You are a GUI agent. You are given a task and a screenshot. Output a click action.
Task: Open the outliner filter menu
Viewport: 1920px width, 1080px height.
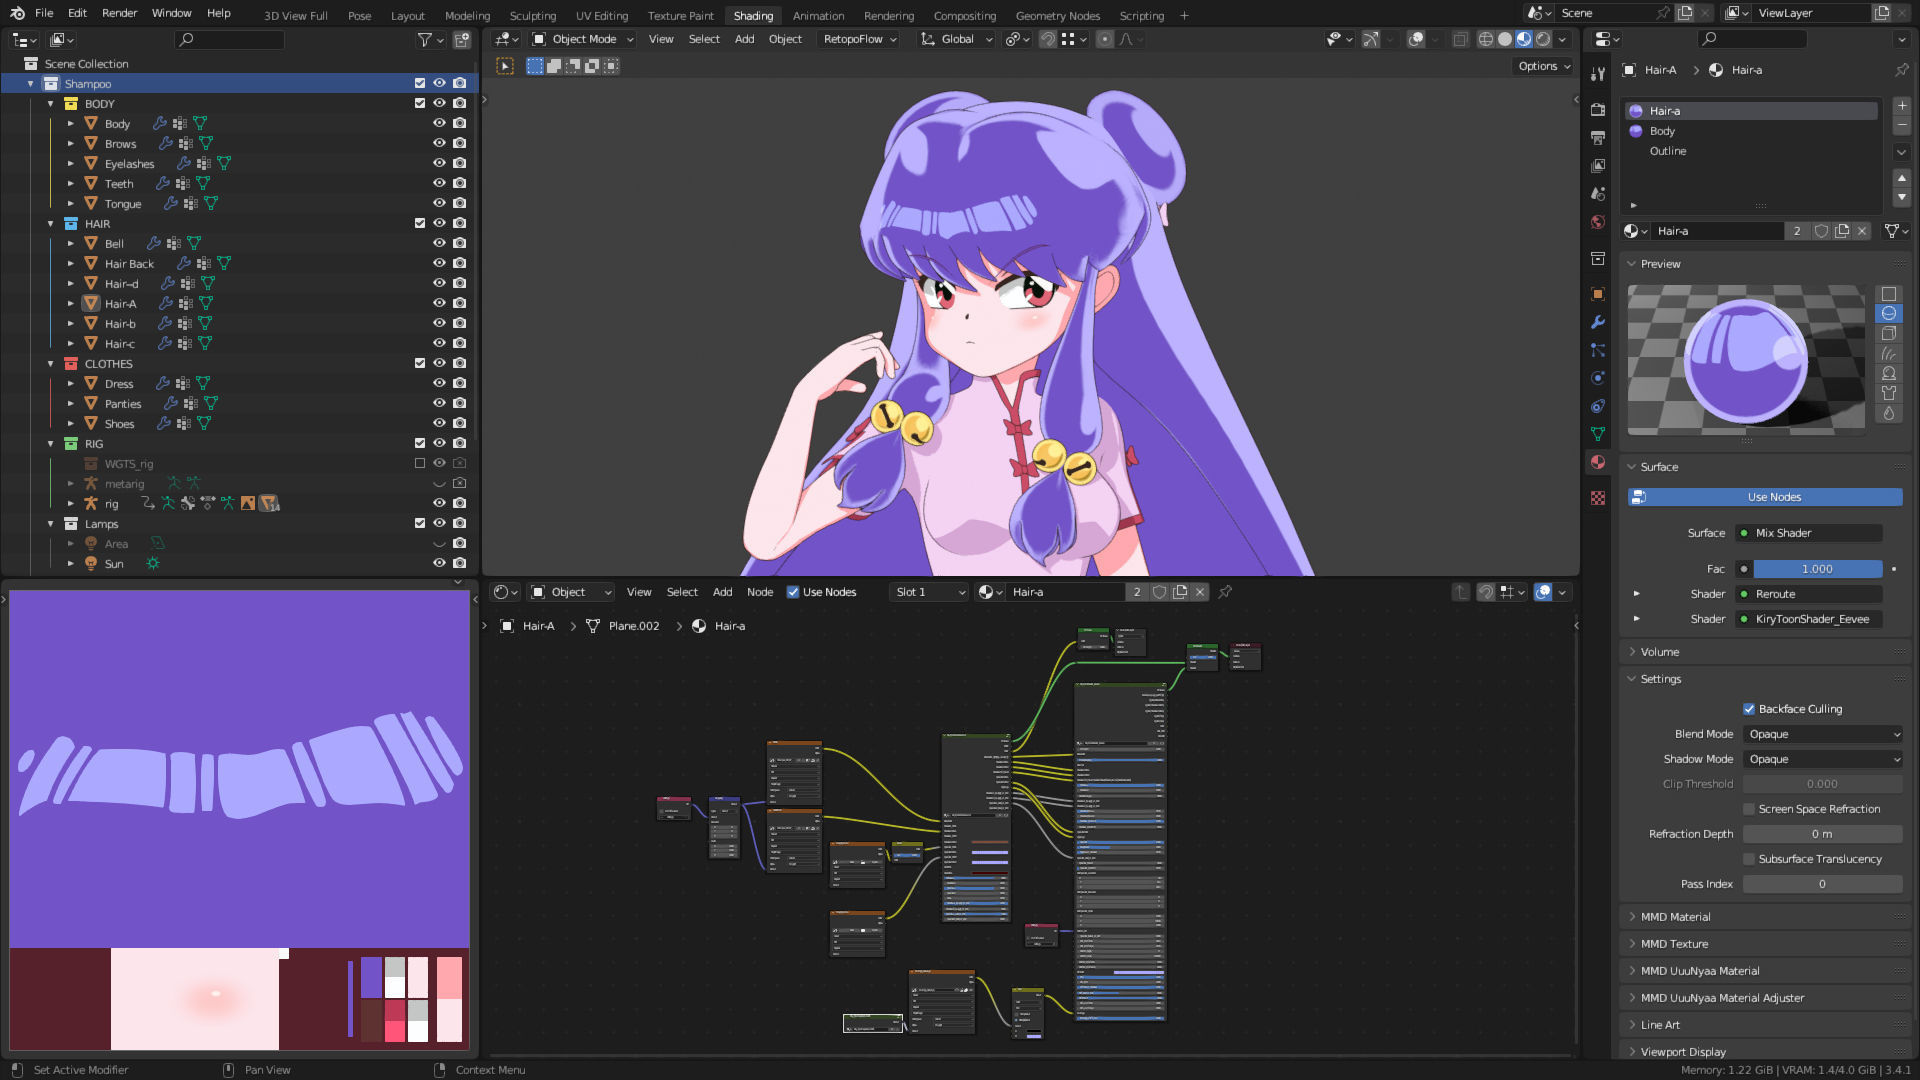pos(430,40)
